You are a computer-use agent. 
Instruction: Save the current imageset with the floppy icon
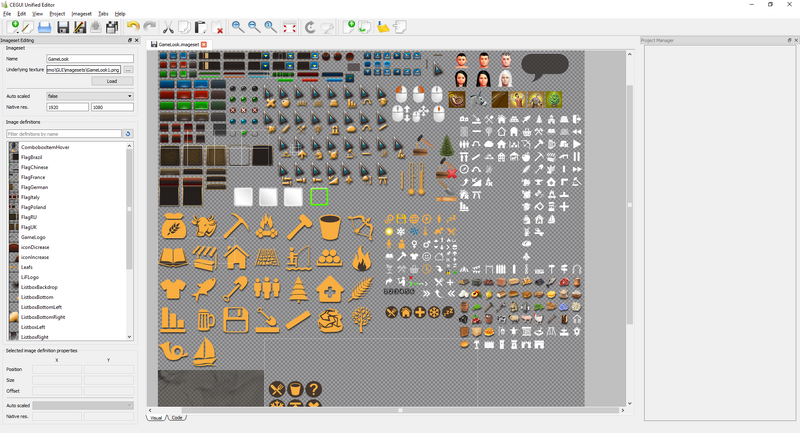[63, 27]
